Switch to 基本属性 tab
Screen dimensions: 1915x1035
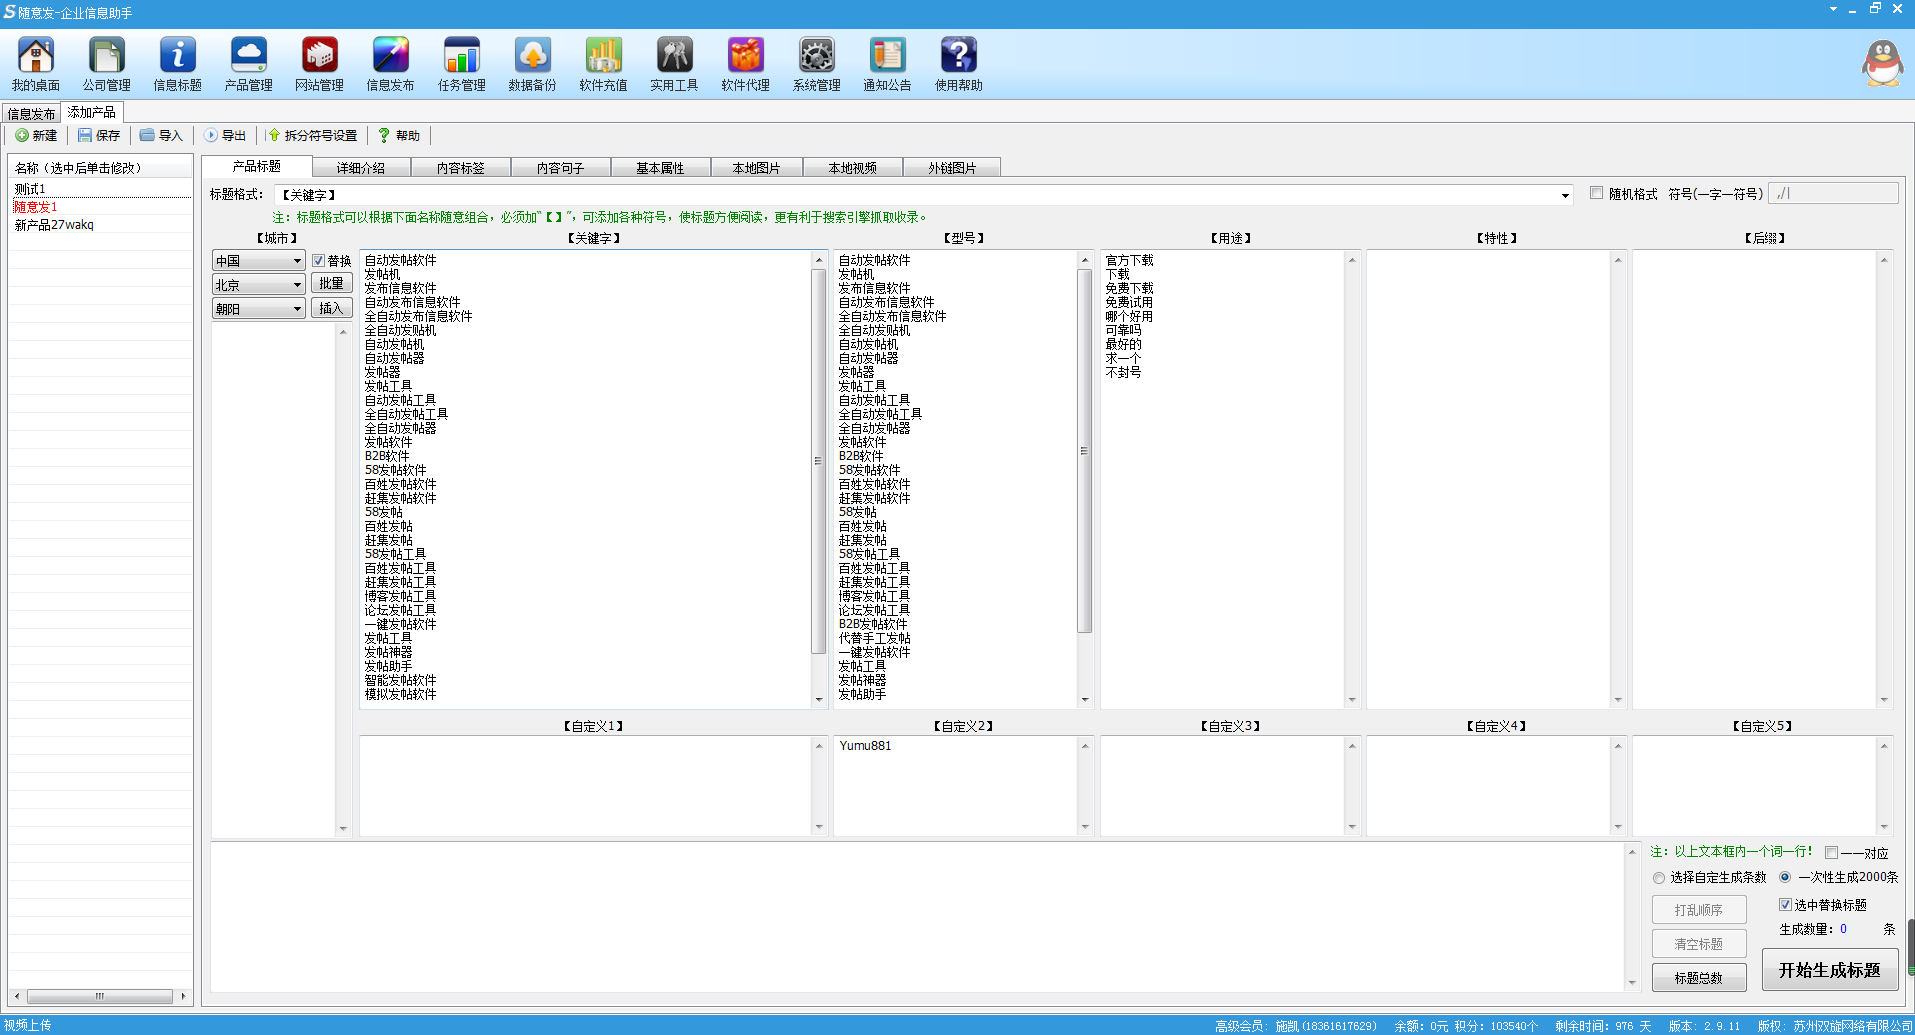coord(661,168)
